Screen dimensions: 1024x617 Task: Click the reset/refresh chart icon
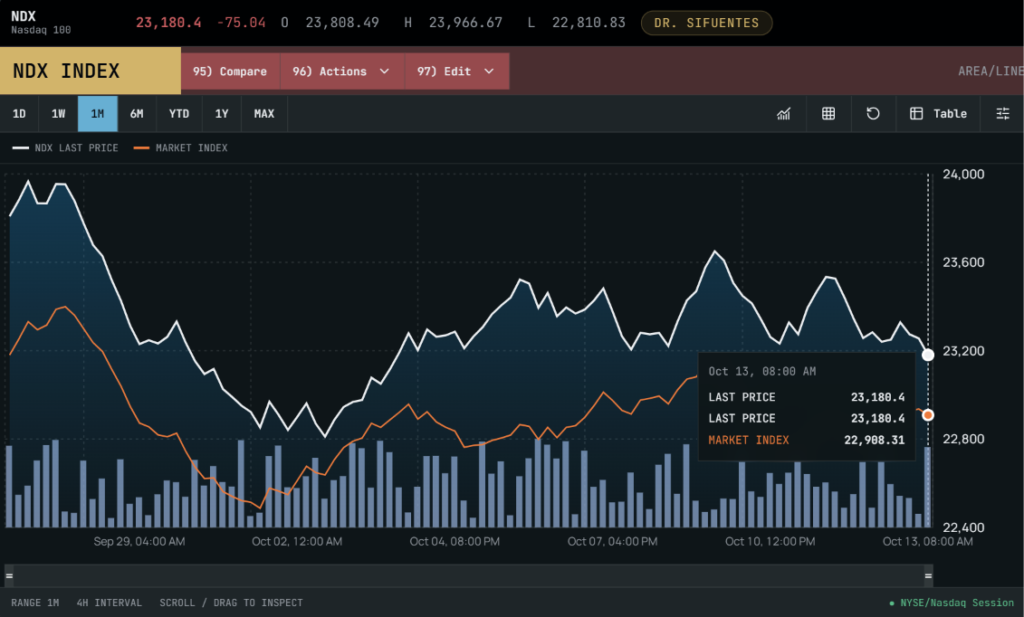pos(872,114)
